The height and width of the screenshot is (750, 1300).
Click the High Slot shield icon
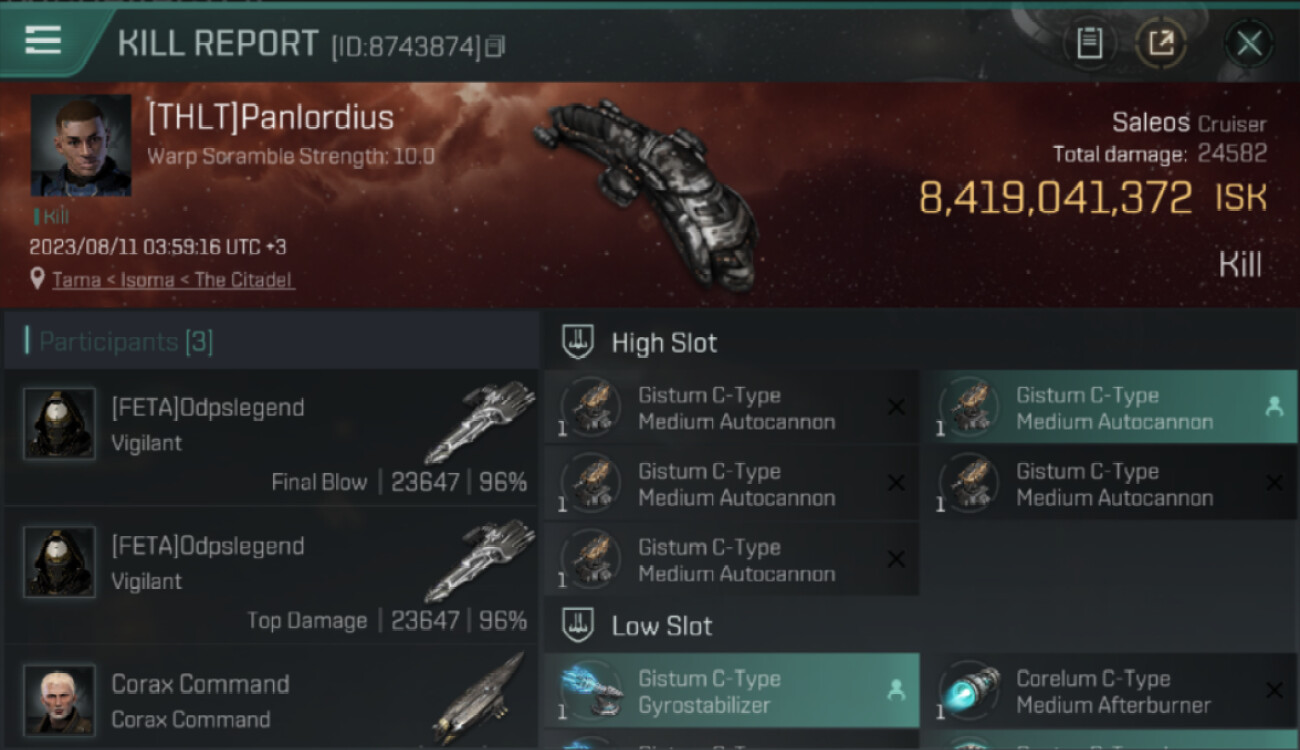(577, 342)
